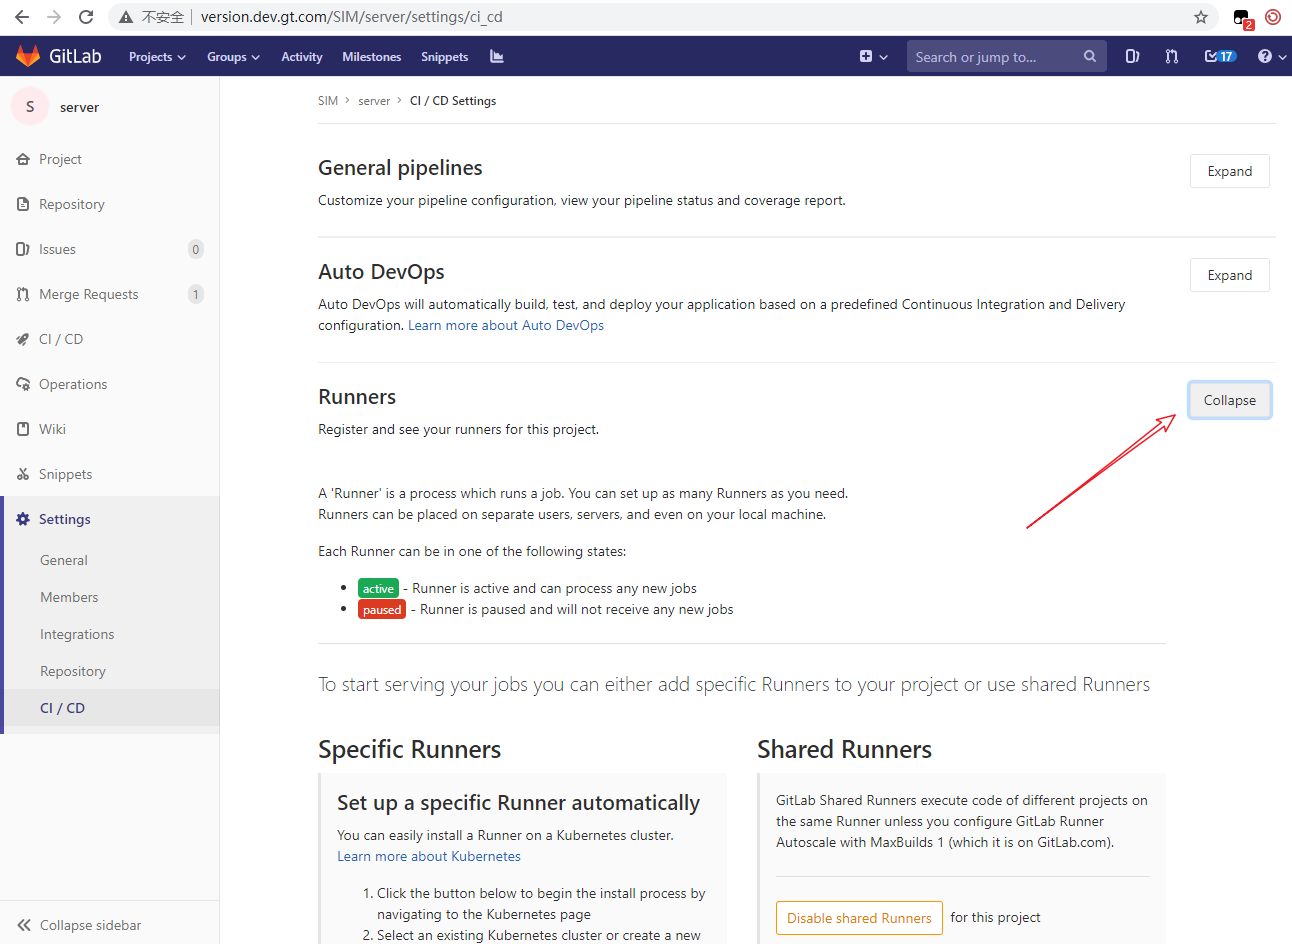The width and height of the screenshot is (1292, 944).
Task: Collapse the sidebar
Action: (x=80, y=925)
